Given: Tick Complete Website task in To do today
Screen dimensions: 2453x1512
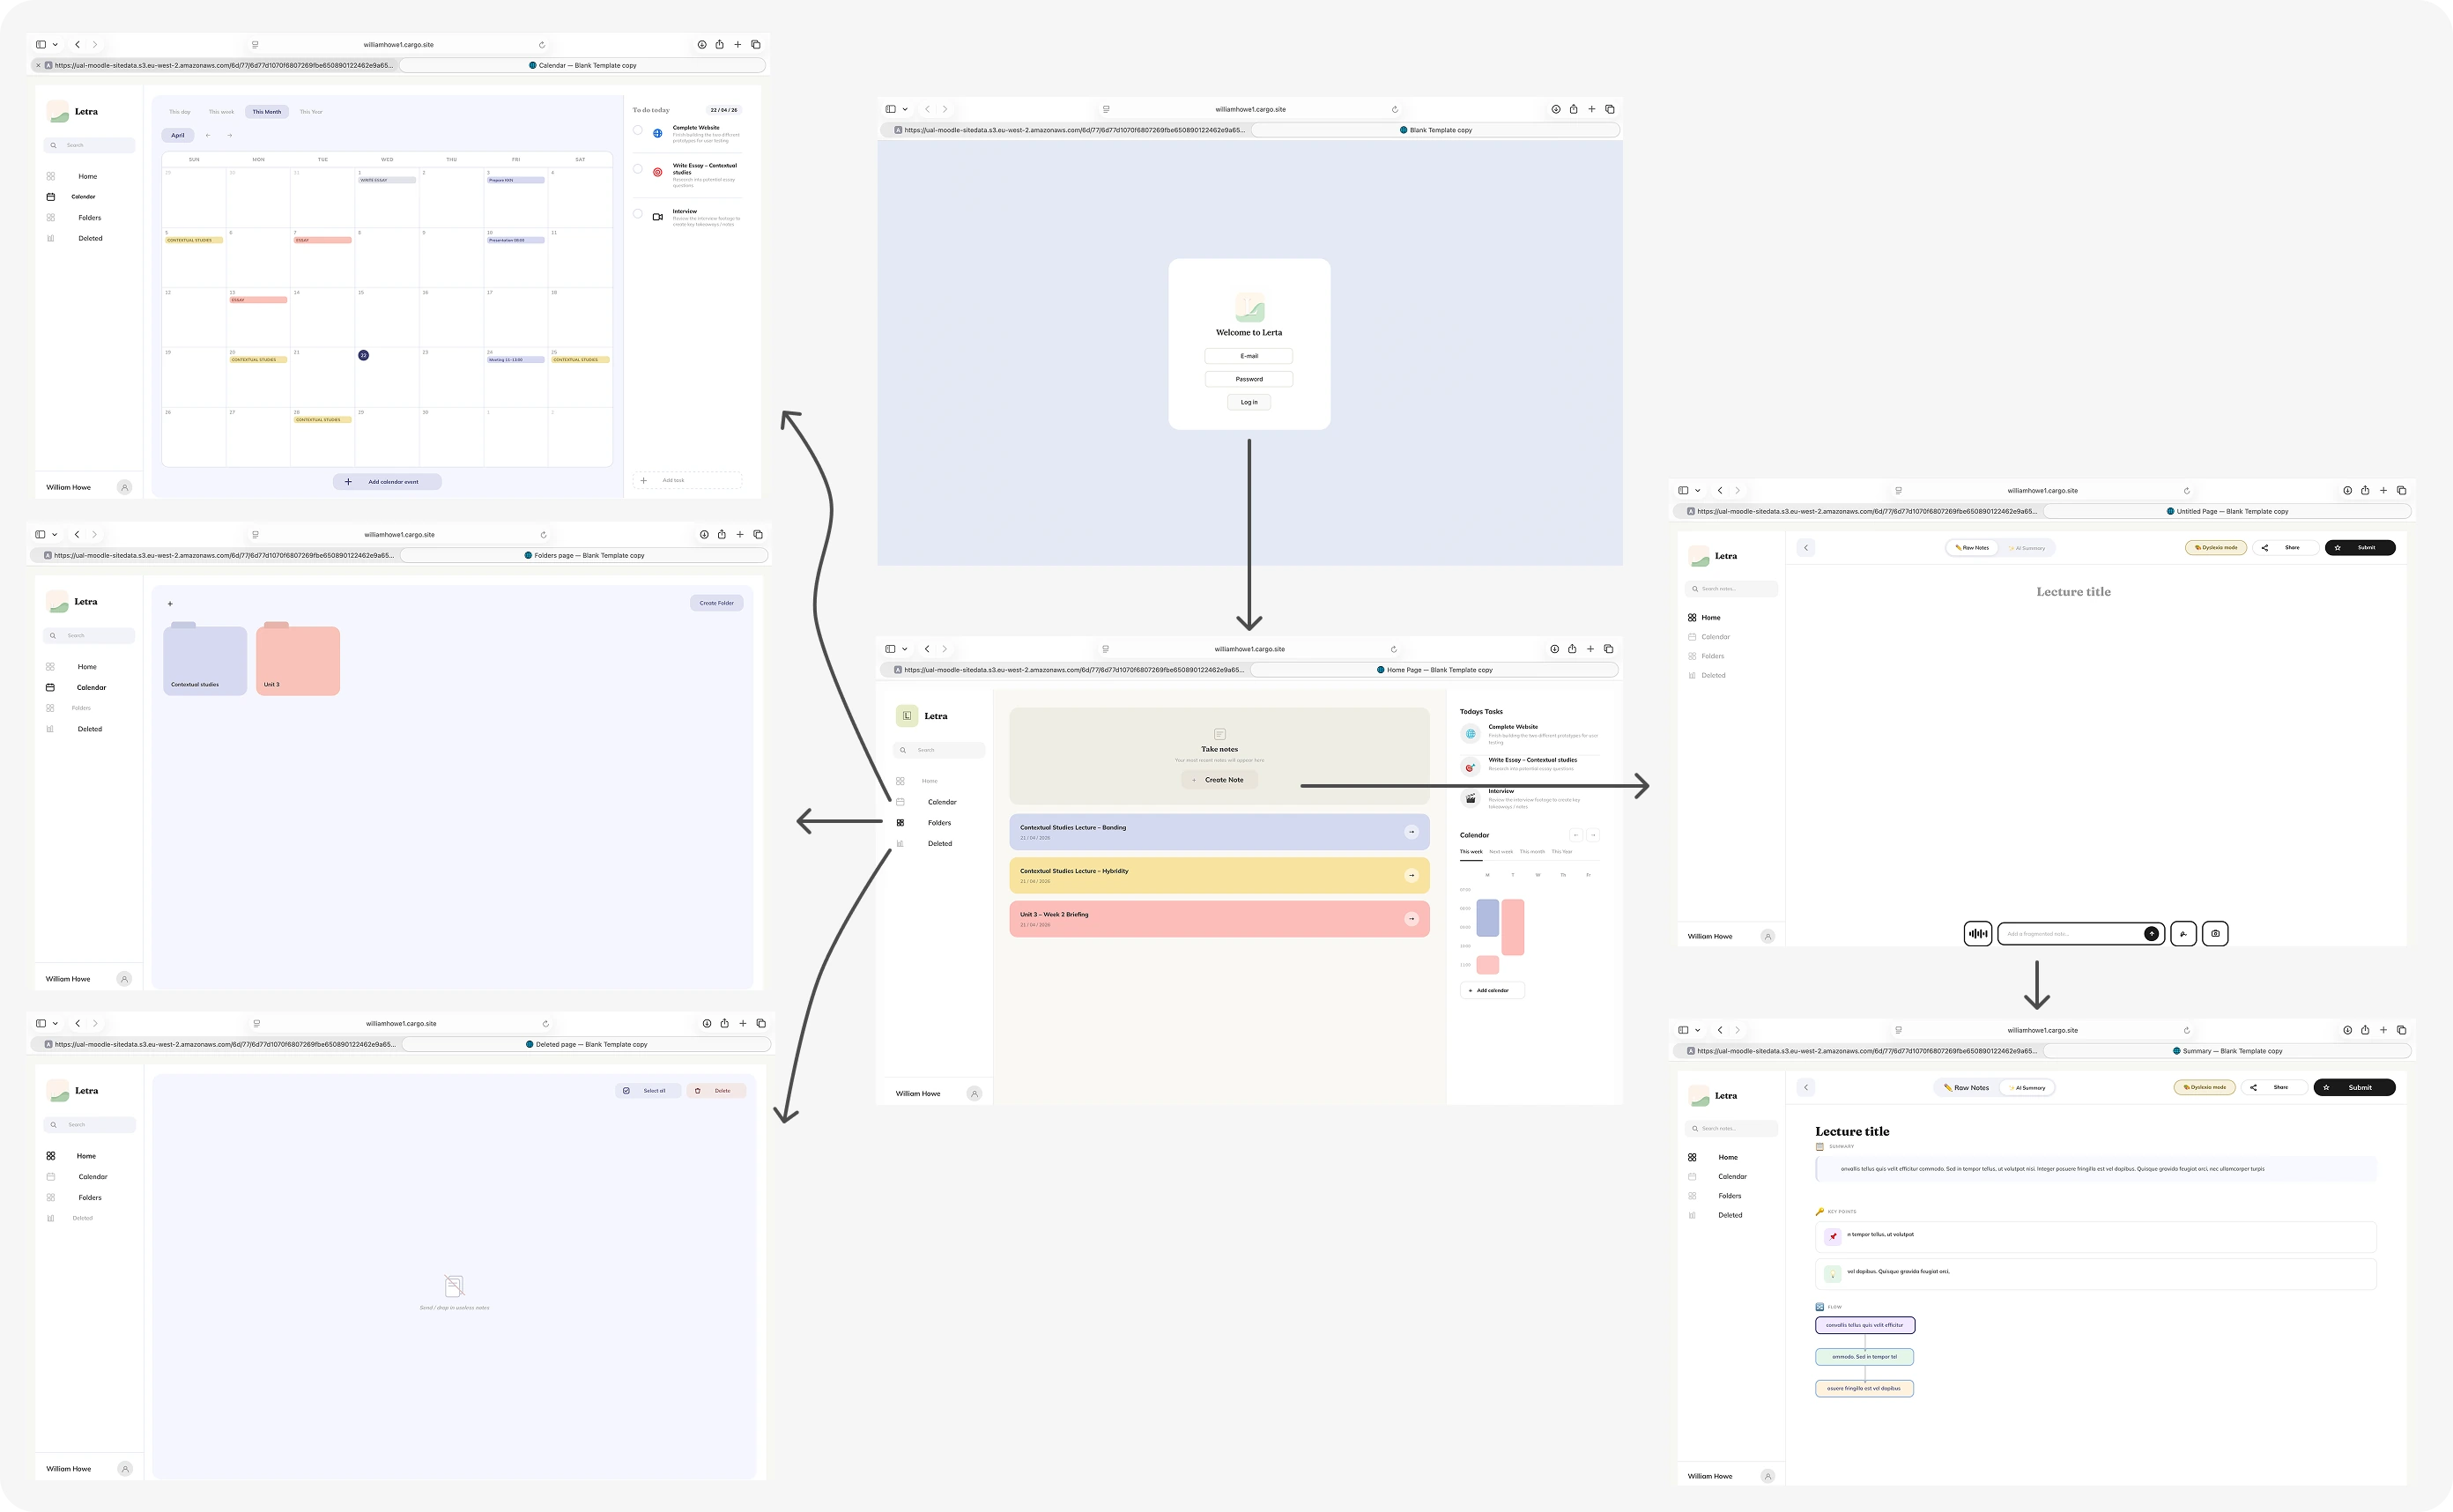Looking at the screenshot, I should 638,130.
